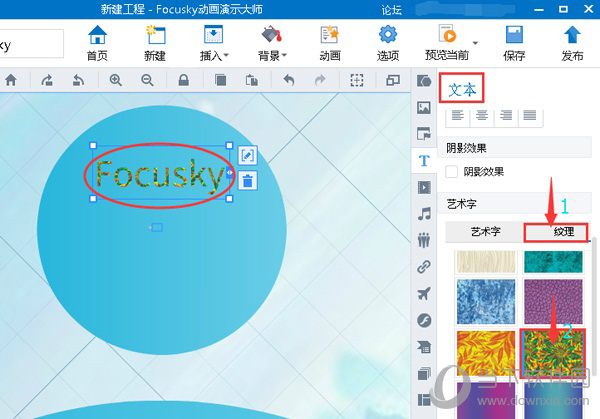Screen dimensions: 600x419
Task: Create a new project with 新建
Action: 155,43
